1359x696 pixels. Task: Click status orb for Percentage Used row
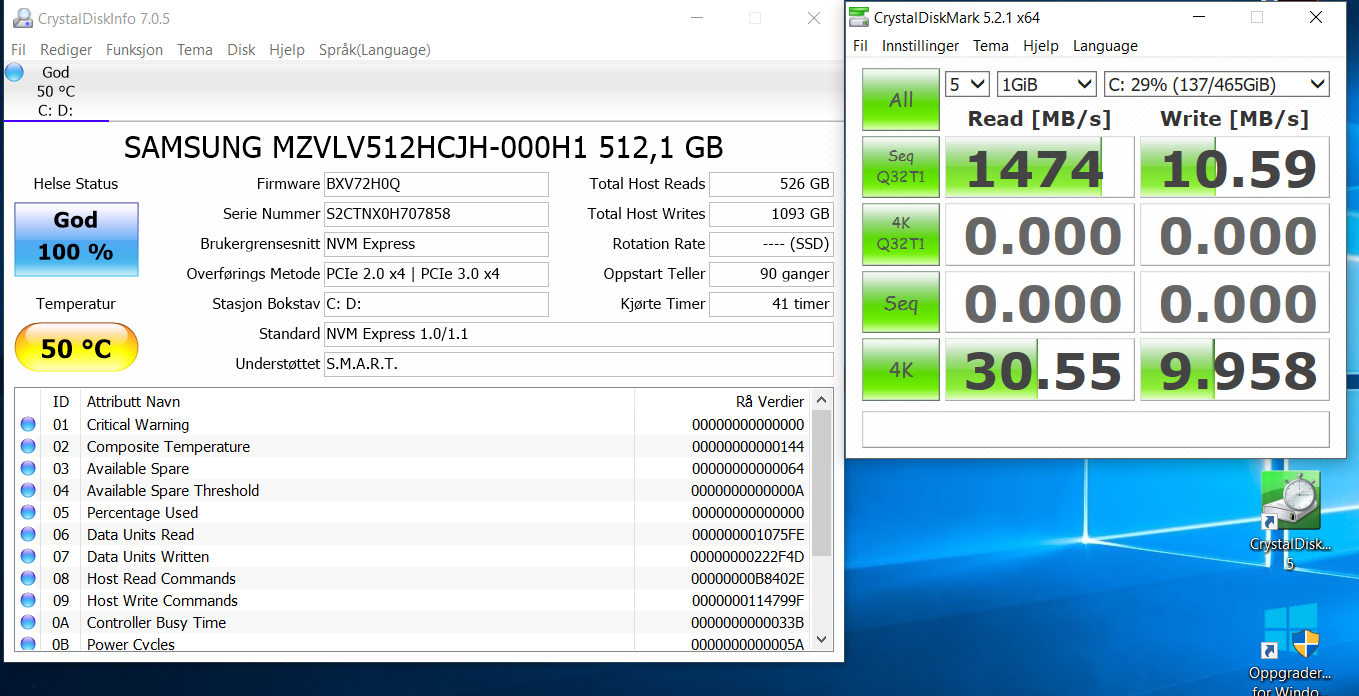pyautogui.click(x=28, y=513)
